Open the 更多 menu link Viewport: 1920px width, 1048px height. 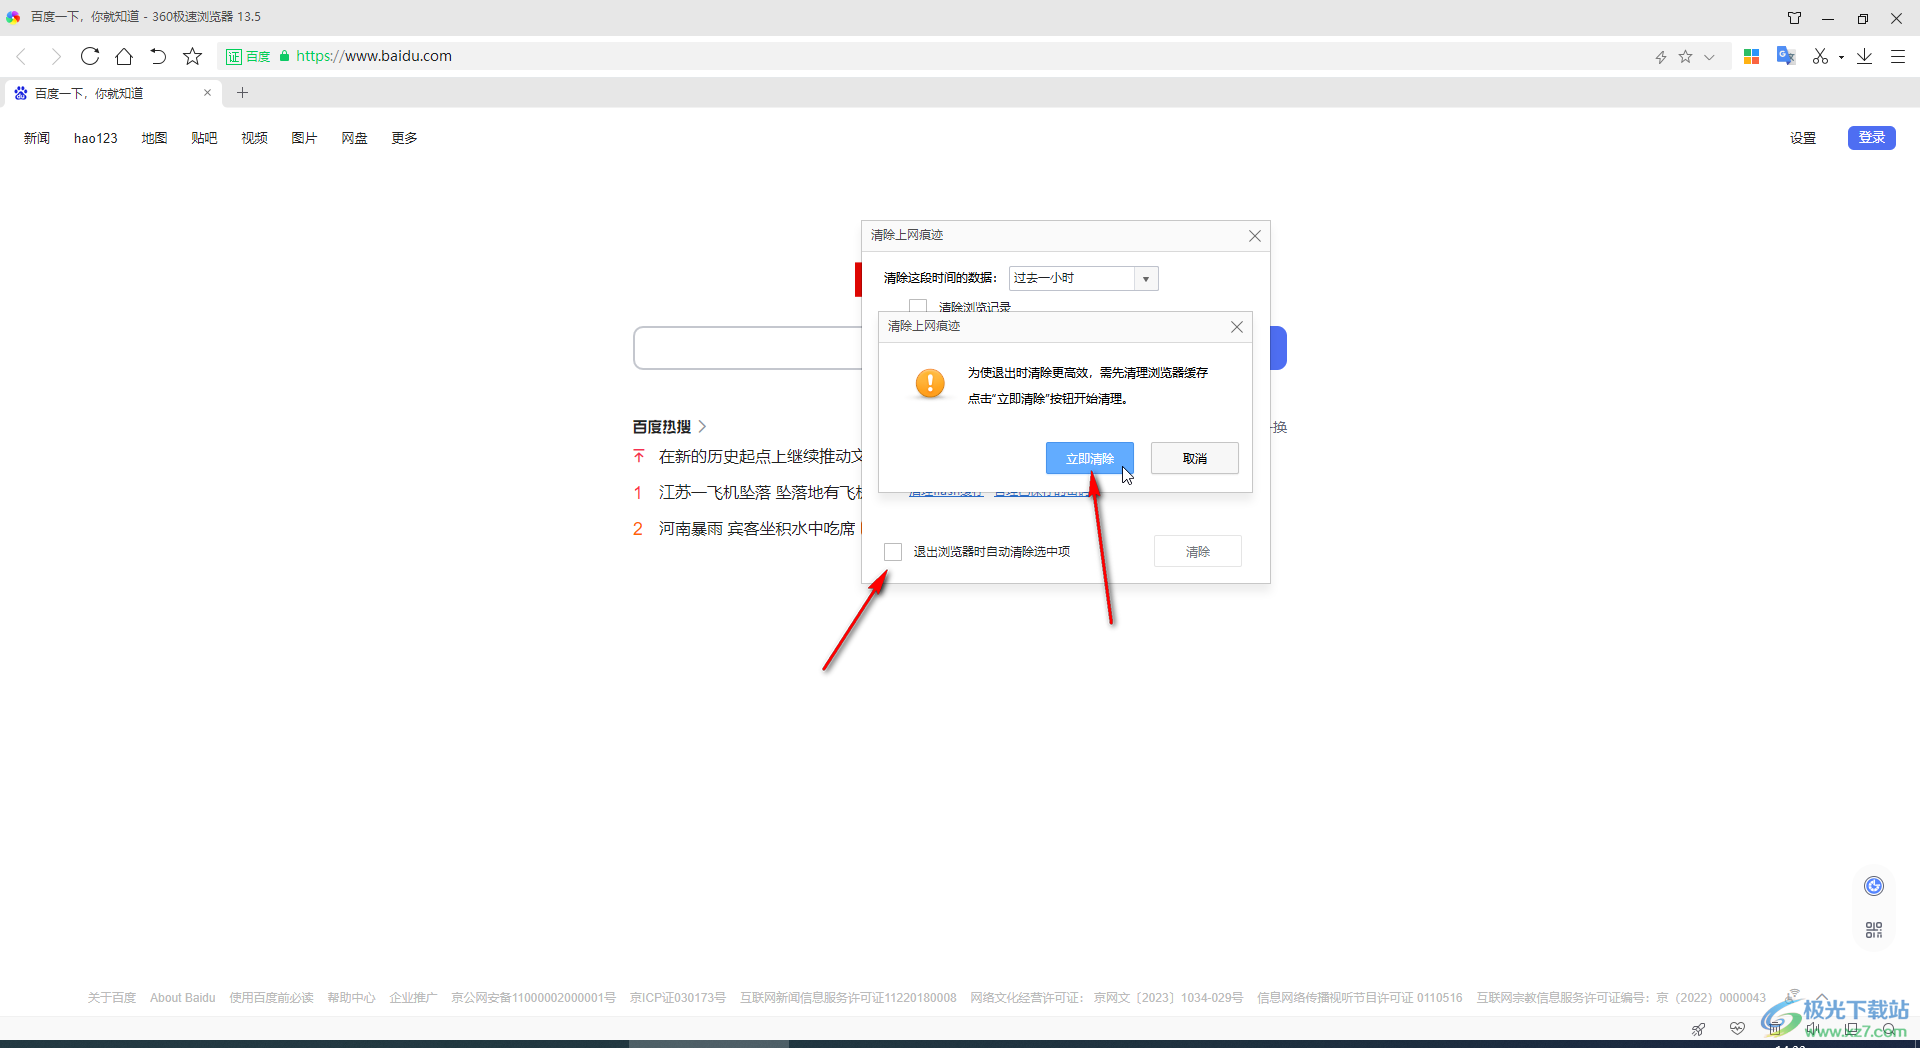pos(404,138)
